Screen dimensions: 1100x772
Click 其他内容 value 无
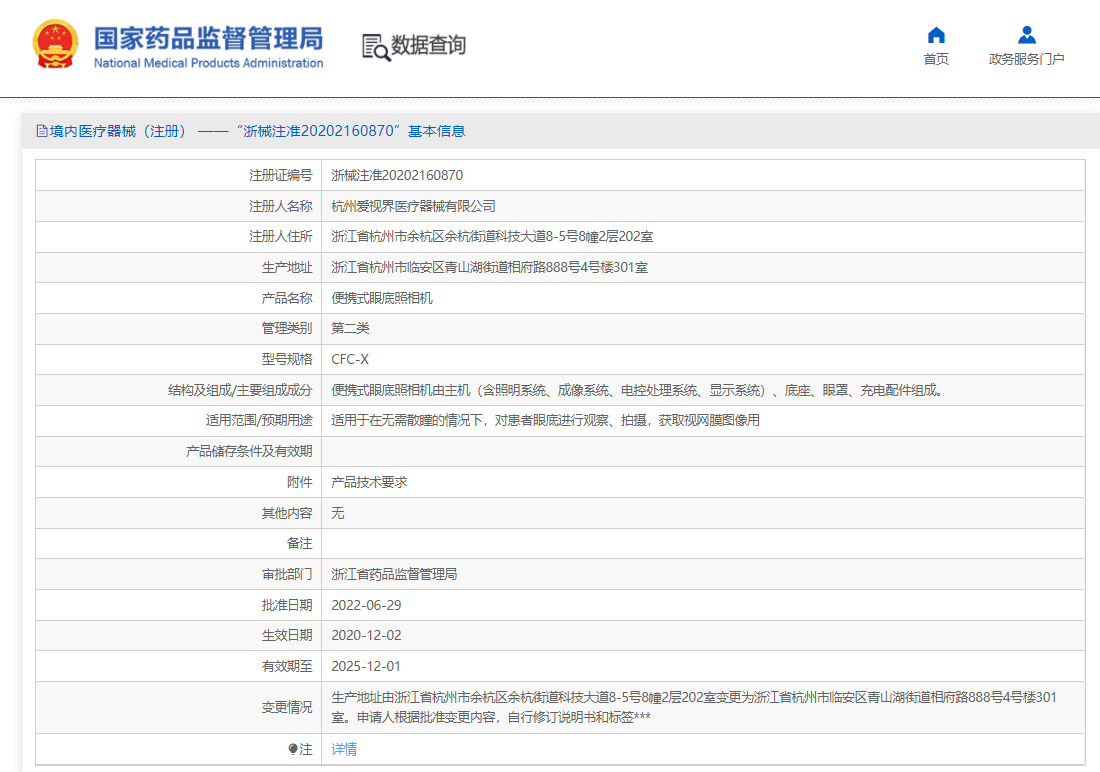[x=337, y=513]
